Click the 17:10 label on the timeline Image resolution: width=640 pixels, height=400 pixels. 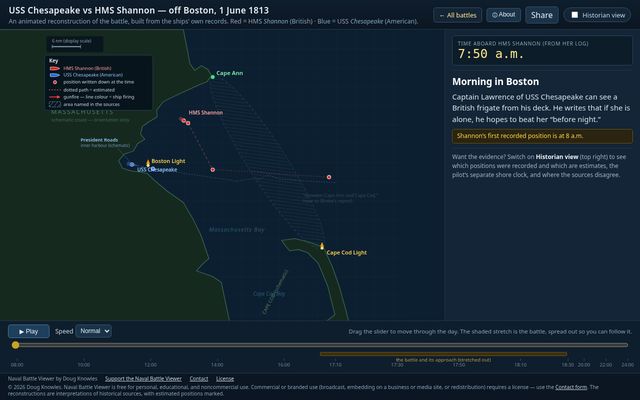[x=335, y=364]
